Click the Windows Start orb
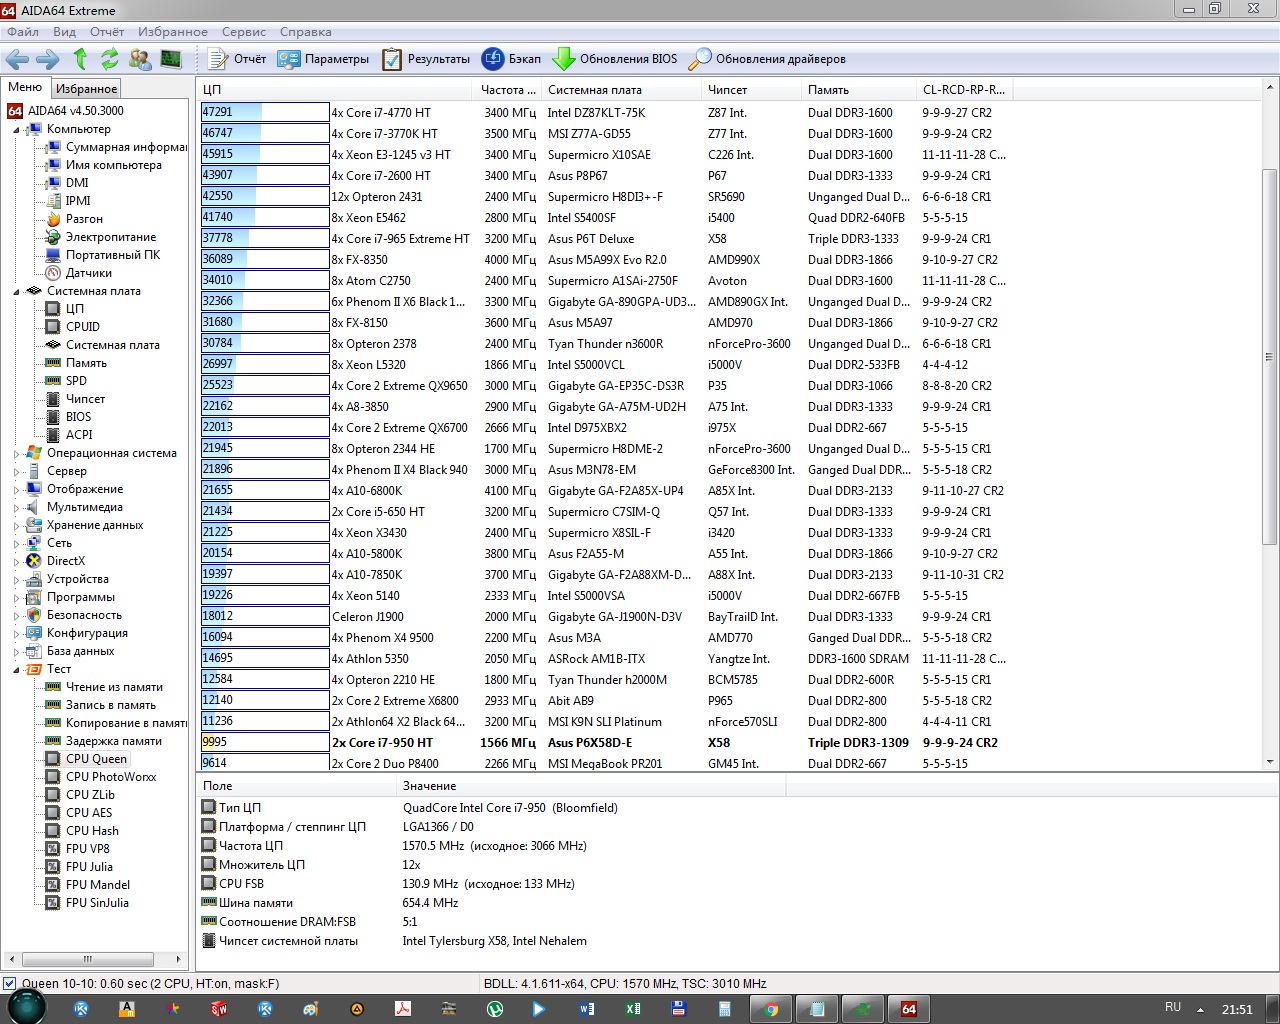 coord(27,1007)
